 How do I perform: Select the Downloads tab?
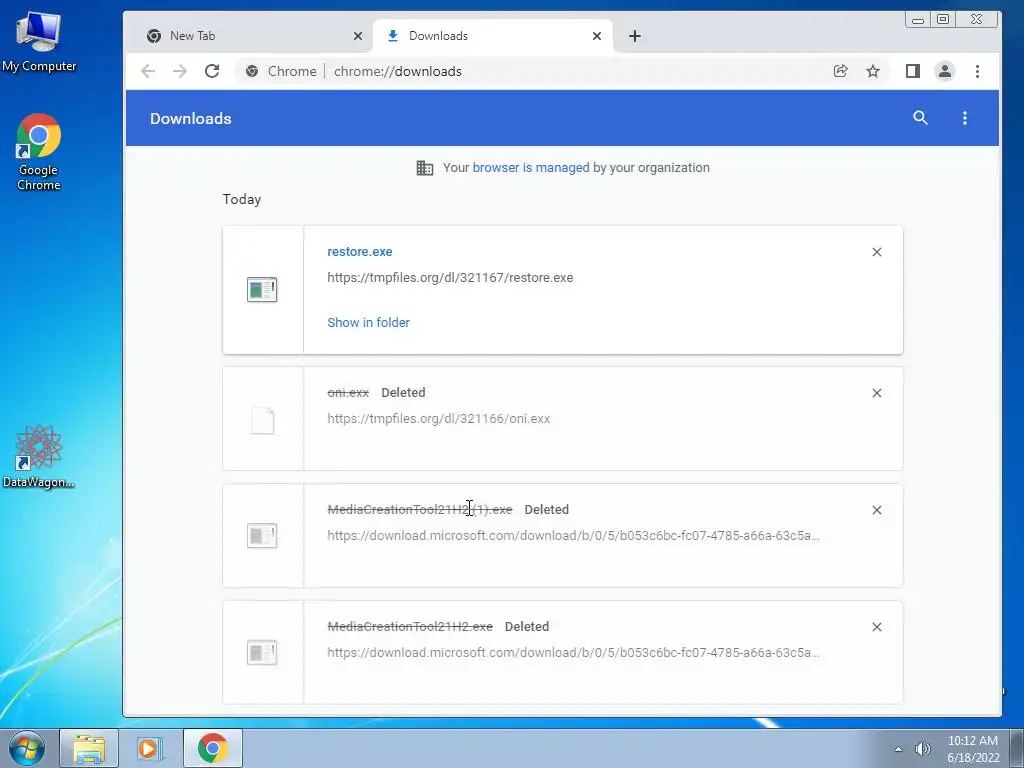coord(492,36)
